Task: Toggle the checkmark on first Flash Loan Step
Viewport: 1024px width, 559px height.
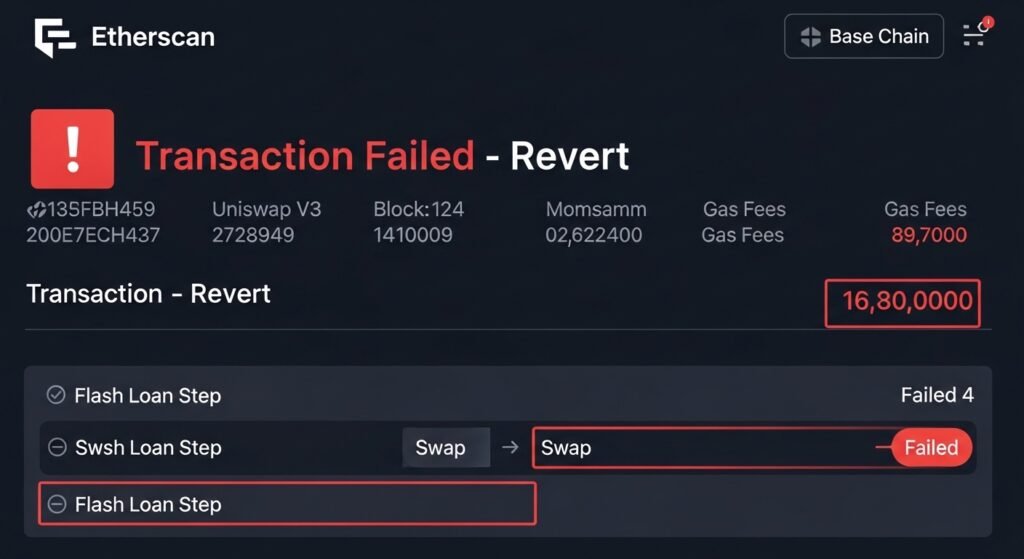Action: coord(56,395)
